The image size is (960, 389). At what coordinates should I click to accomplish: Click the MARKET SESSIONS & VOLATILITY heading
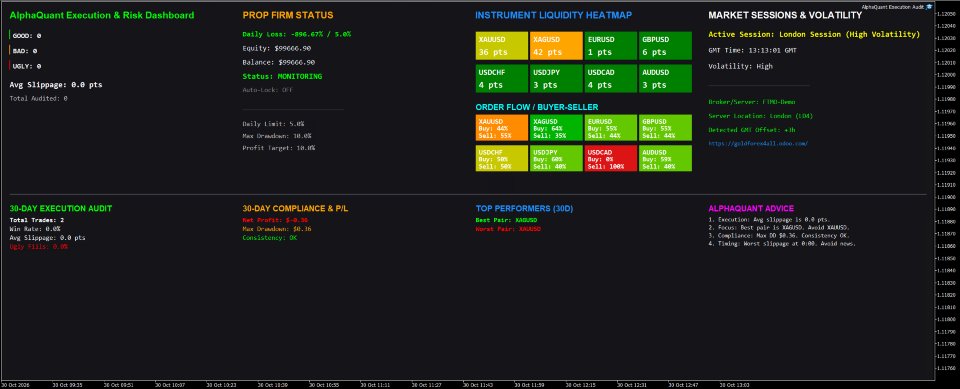point(785,15)
